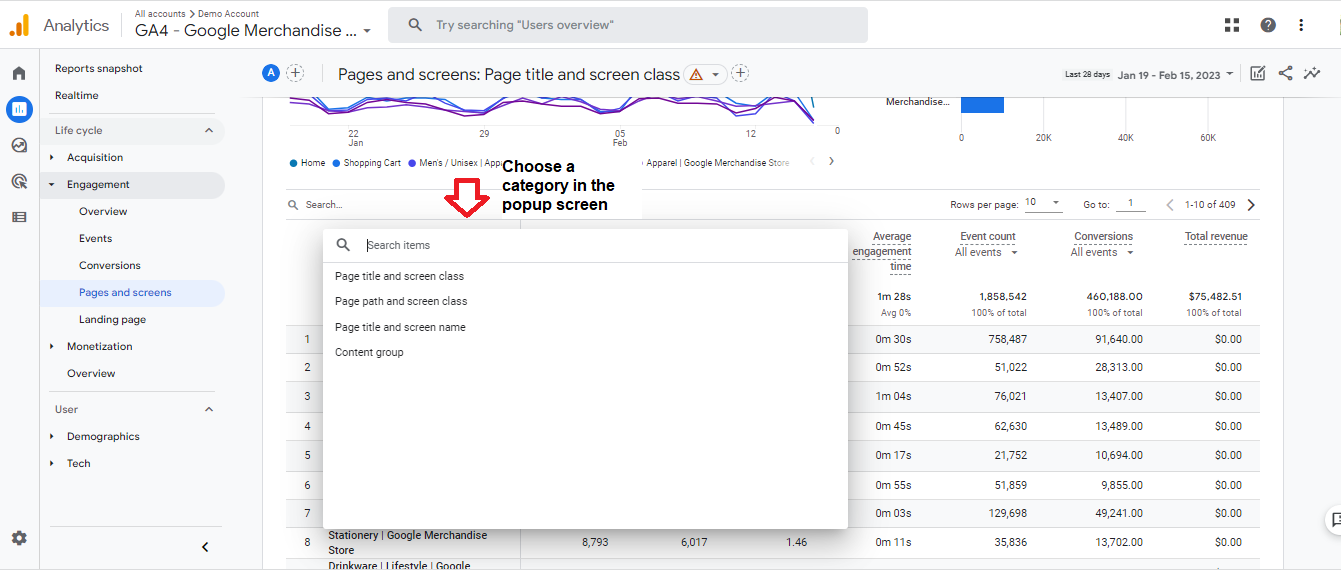This screenshot has height=571, width=1341.
Task: Click the All Users segment badge 'A'
Action: 271,73
